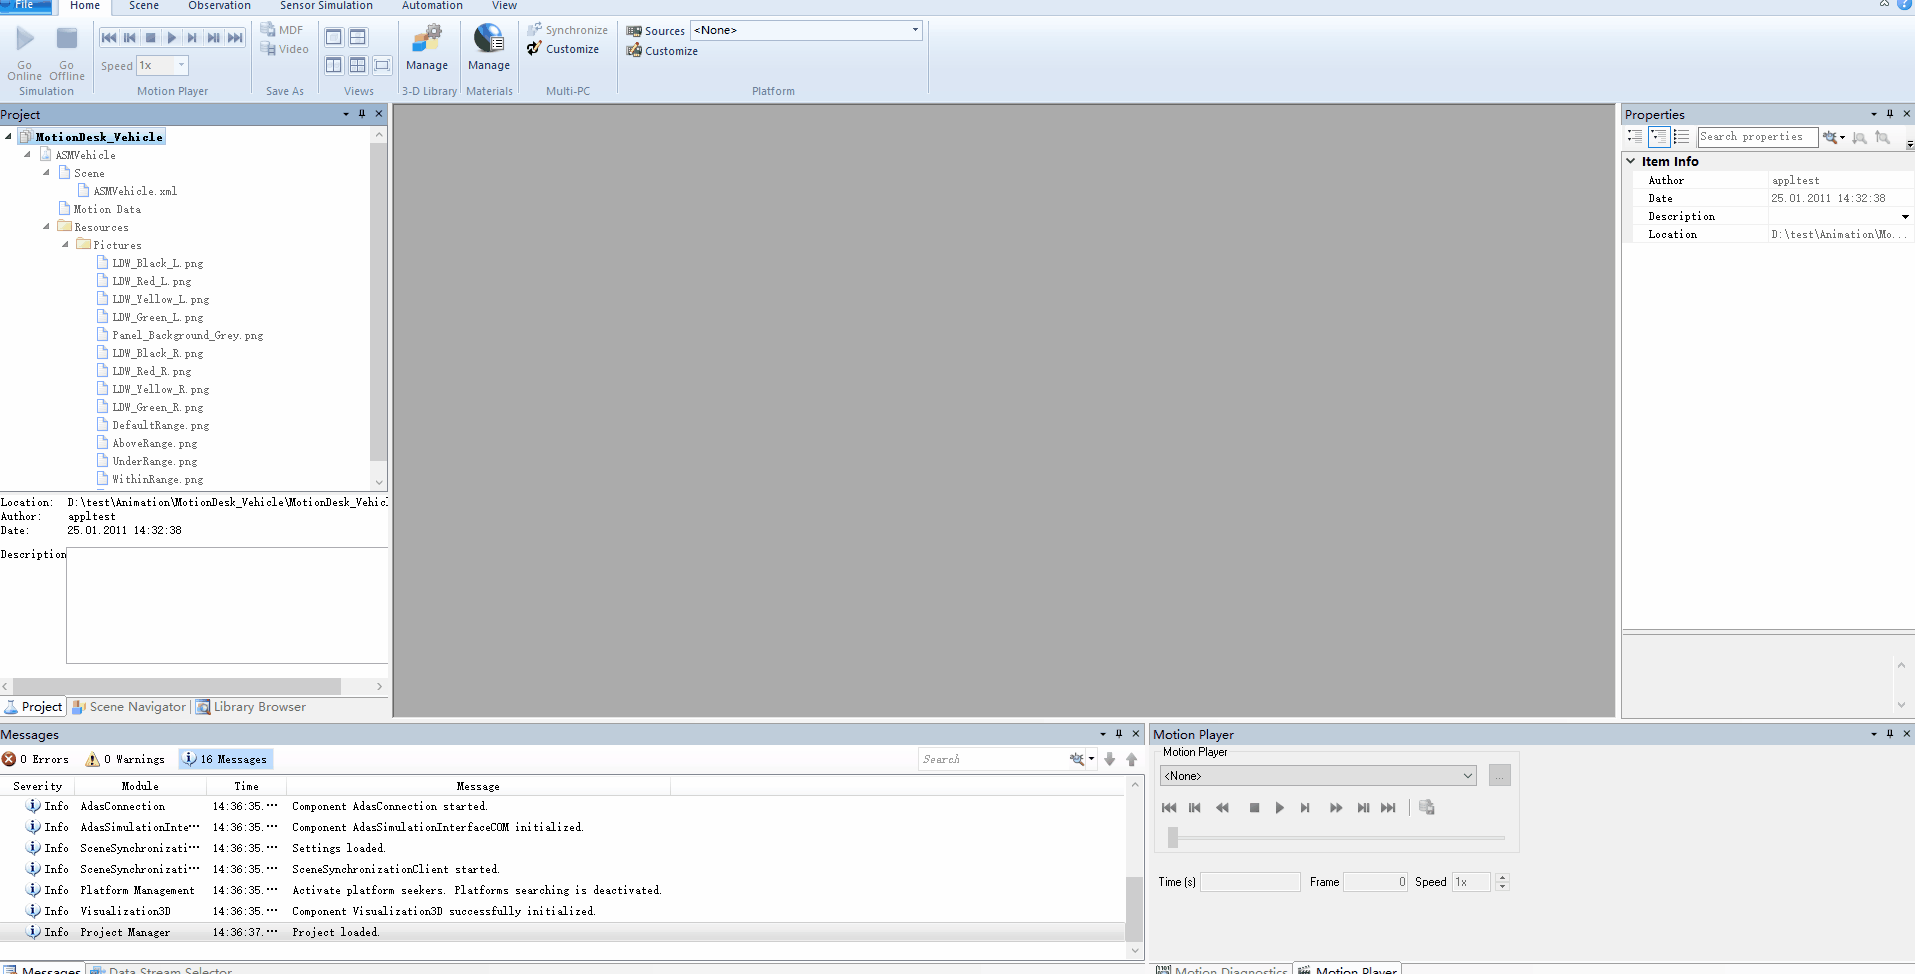Open the Platform Sources dropdown
The image size is (1915, 974).
tap(915, 30)
